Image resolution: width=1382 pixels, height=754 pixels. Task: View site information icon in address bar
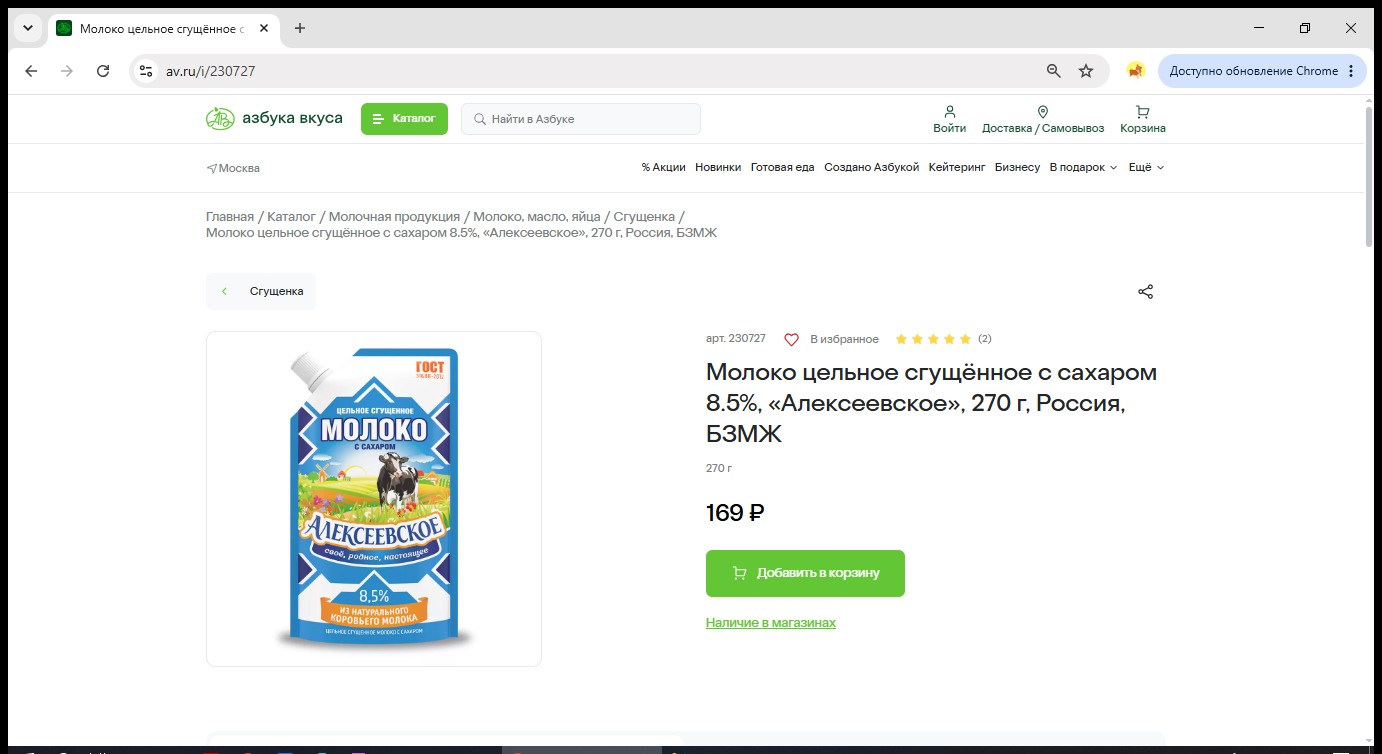coord(146,71)
